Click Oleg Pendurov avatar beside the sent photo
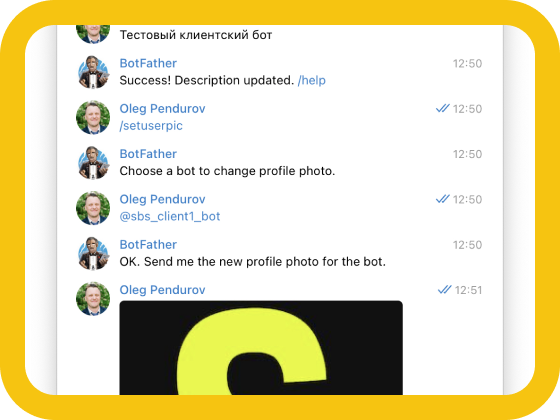560x420 pixels. coord(93,299)
